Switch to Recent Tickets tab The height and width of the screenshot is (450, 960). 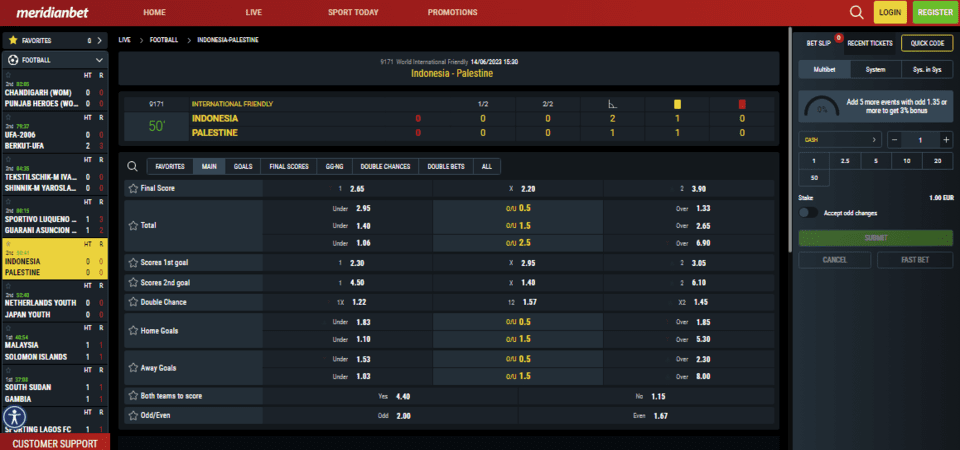tap(870, 43)
